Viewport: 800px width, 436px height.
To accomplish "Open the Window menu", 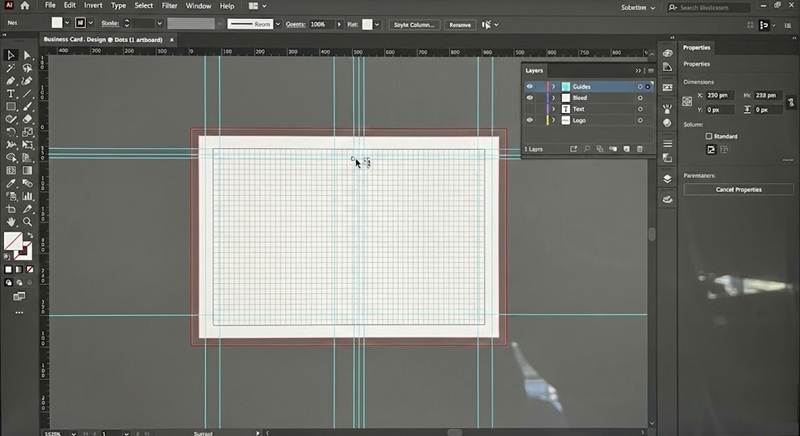I will pyautogui.click(x=198, y=6).
